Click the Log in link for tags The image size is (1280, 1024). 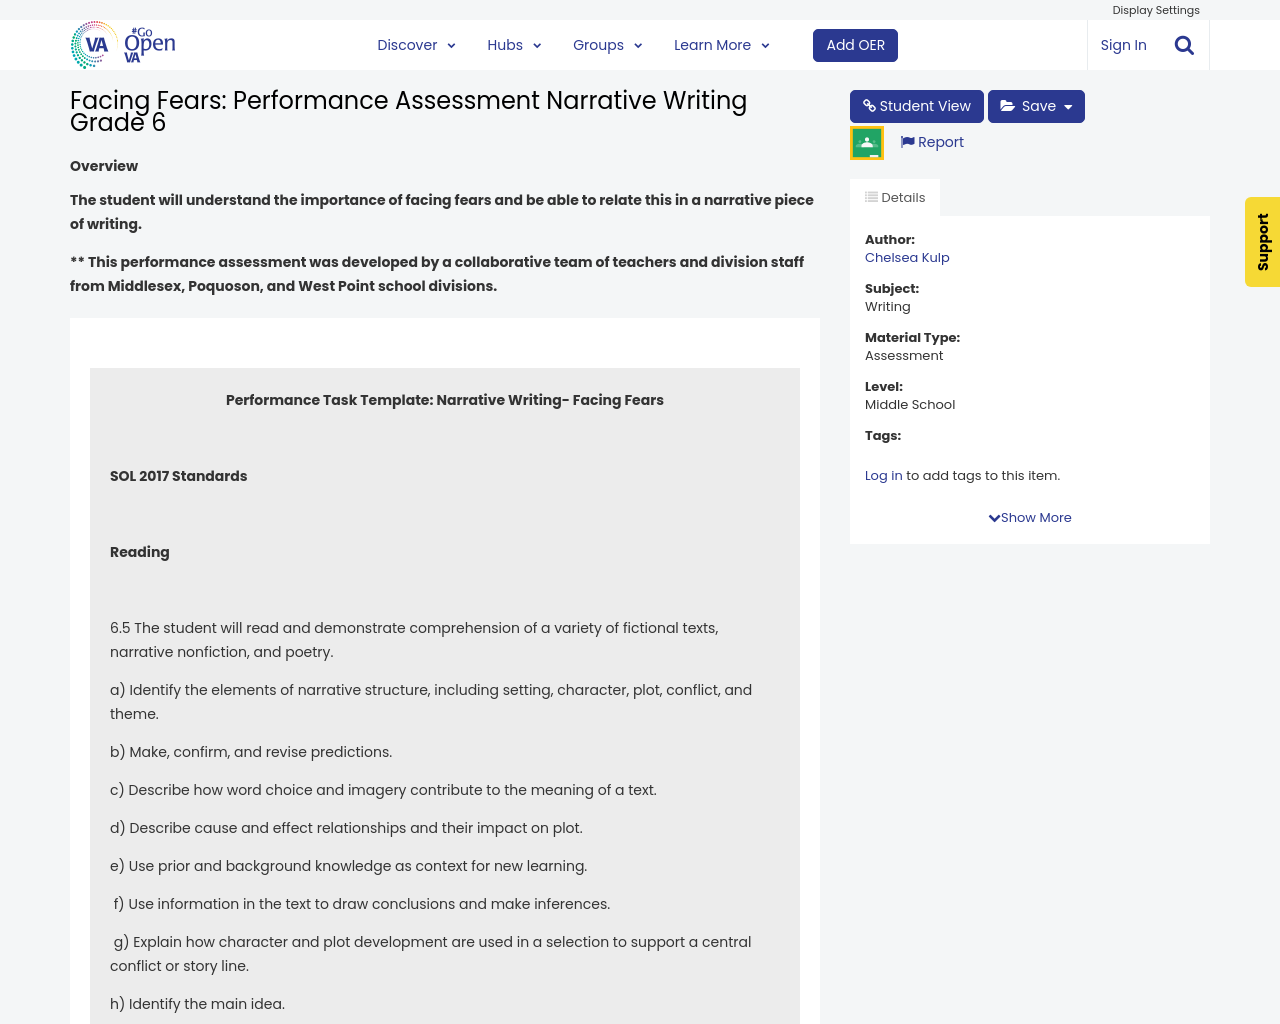pos(883,476)
